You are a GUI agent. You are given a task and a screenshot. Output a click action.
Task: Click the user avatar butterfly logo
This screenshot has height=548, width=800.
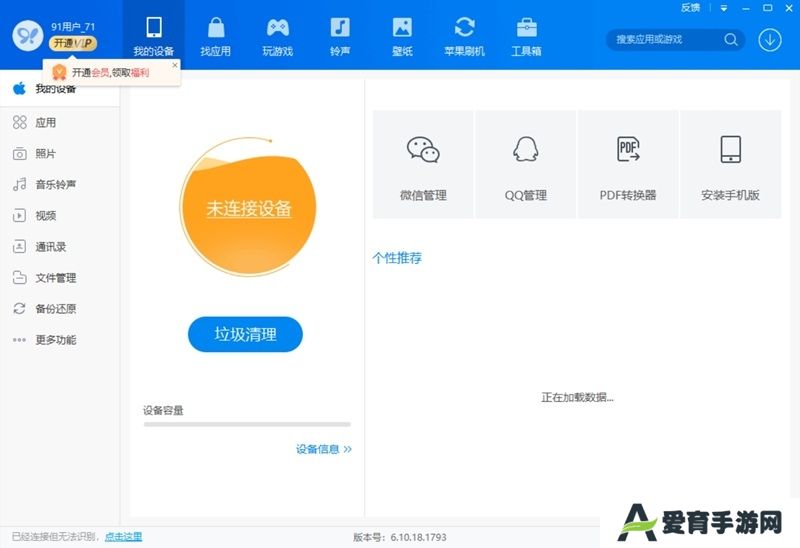click(28, 36)
